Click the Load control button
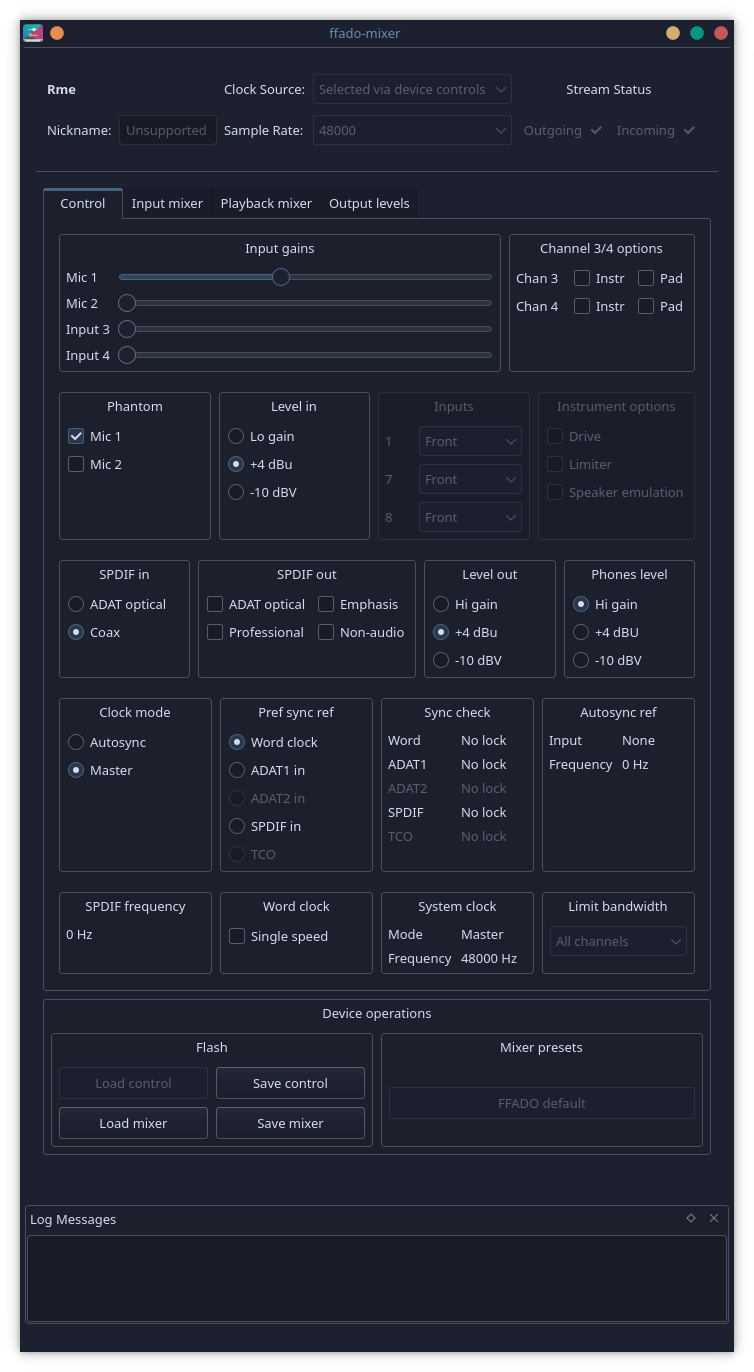The image size is (754, 1372). point(133,1083)
